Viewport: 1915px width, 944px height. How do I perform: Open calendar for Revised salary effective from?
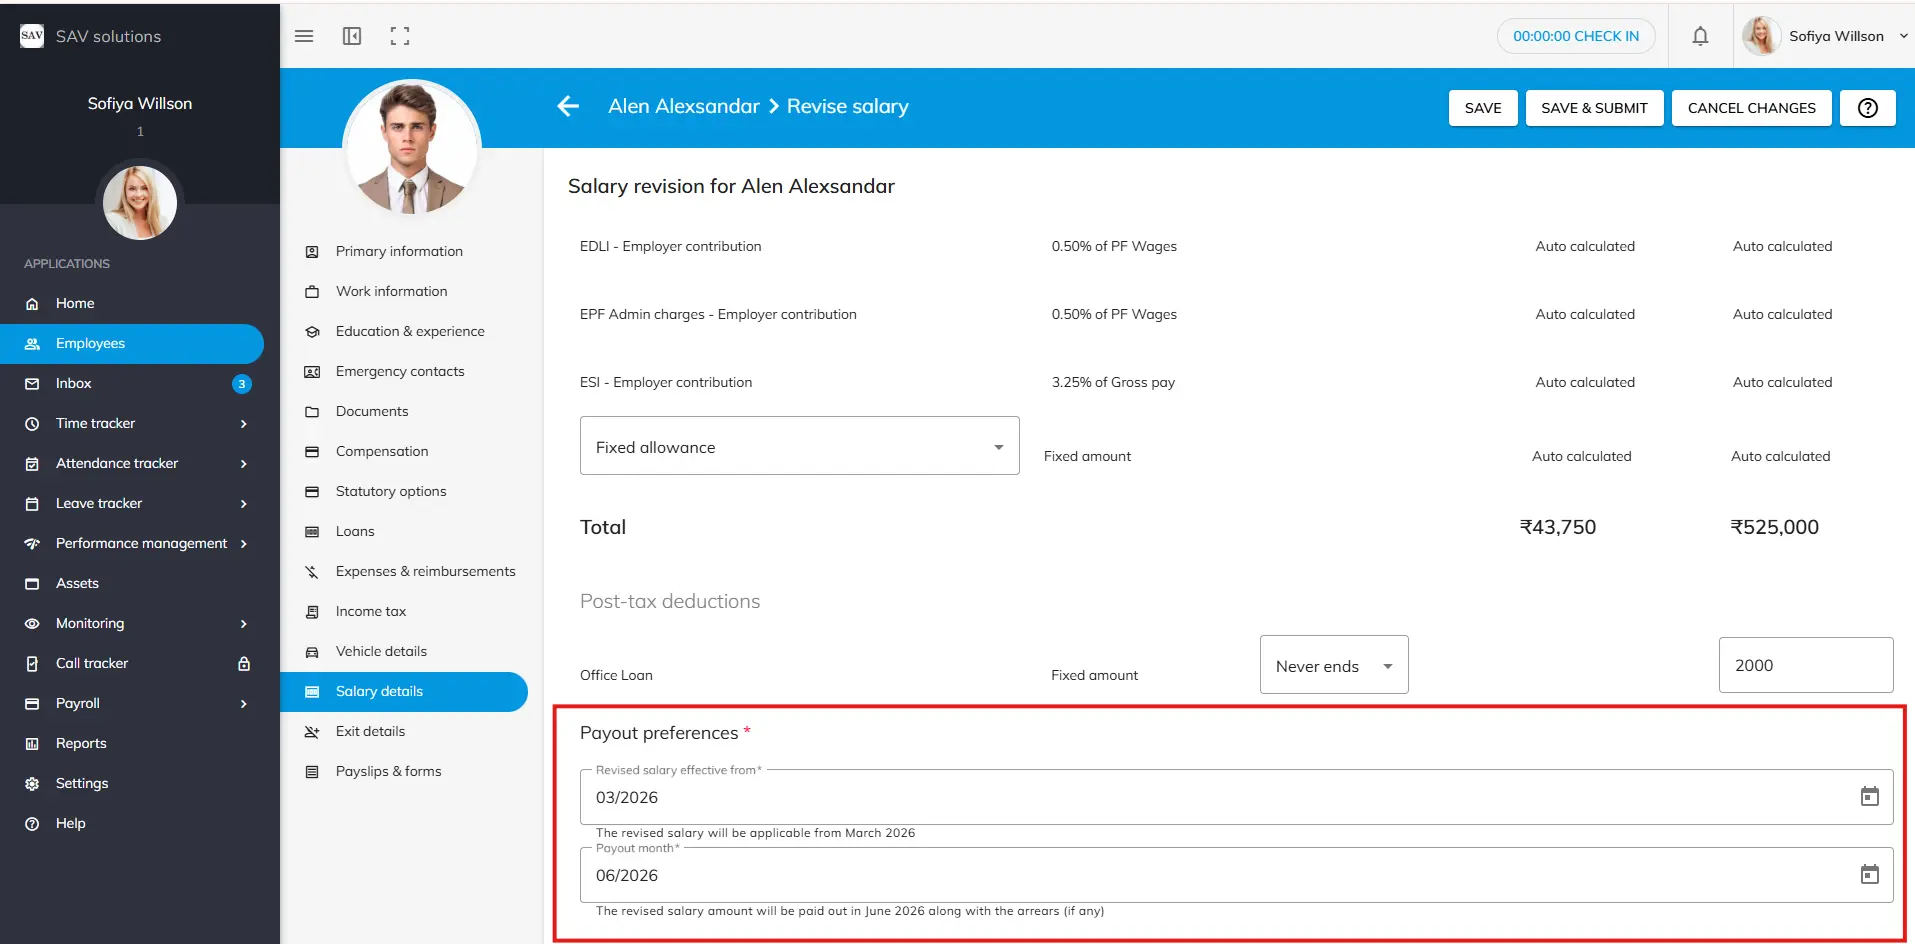(x=1869, y=797)
